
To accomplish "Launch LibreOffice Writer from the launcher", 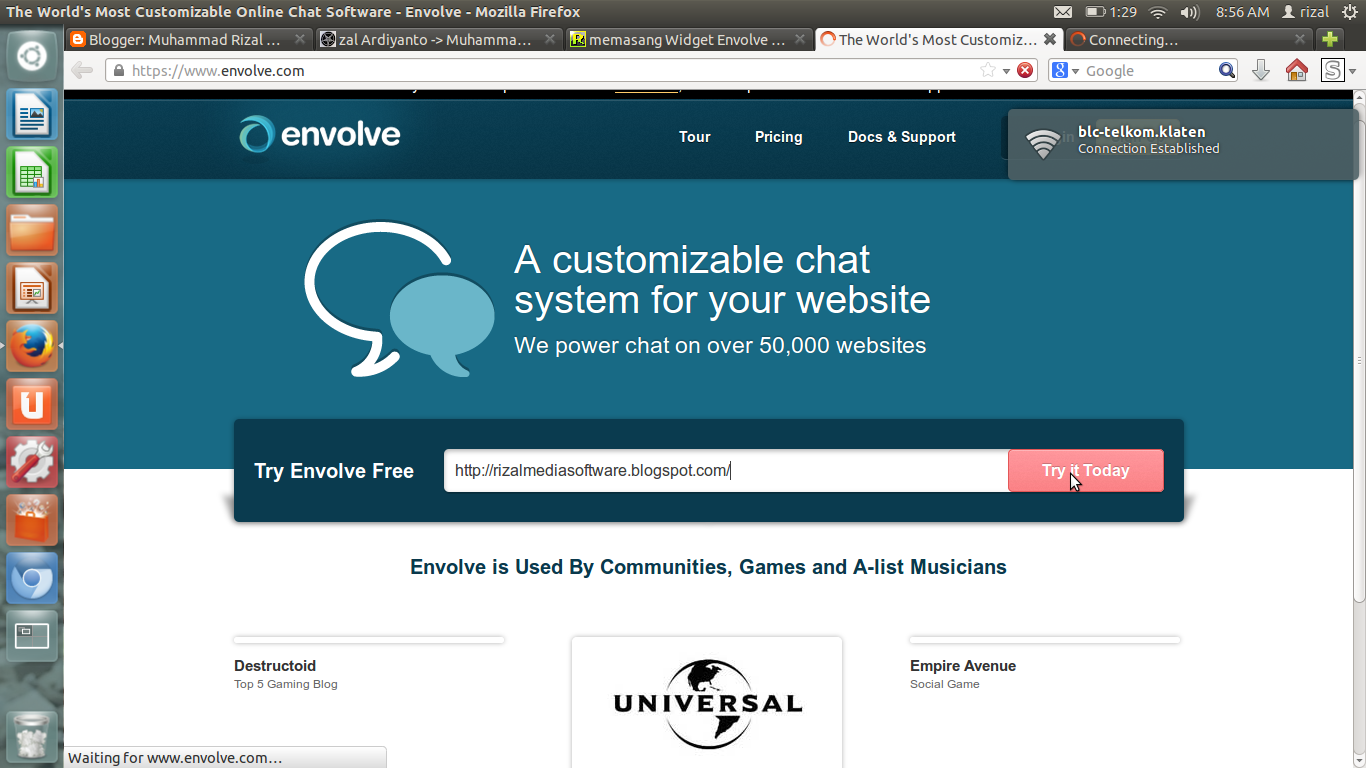I will tap(32, 114).
